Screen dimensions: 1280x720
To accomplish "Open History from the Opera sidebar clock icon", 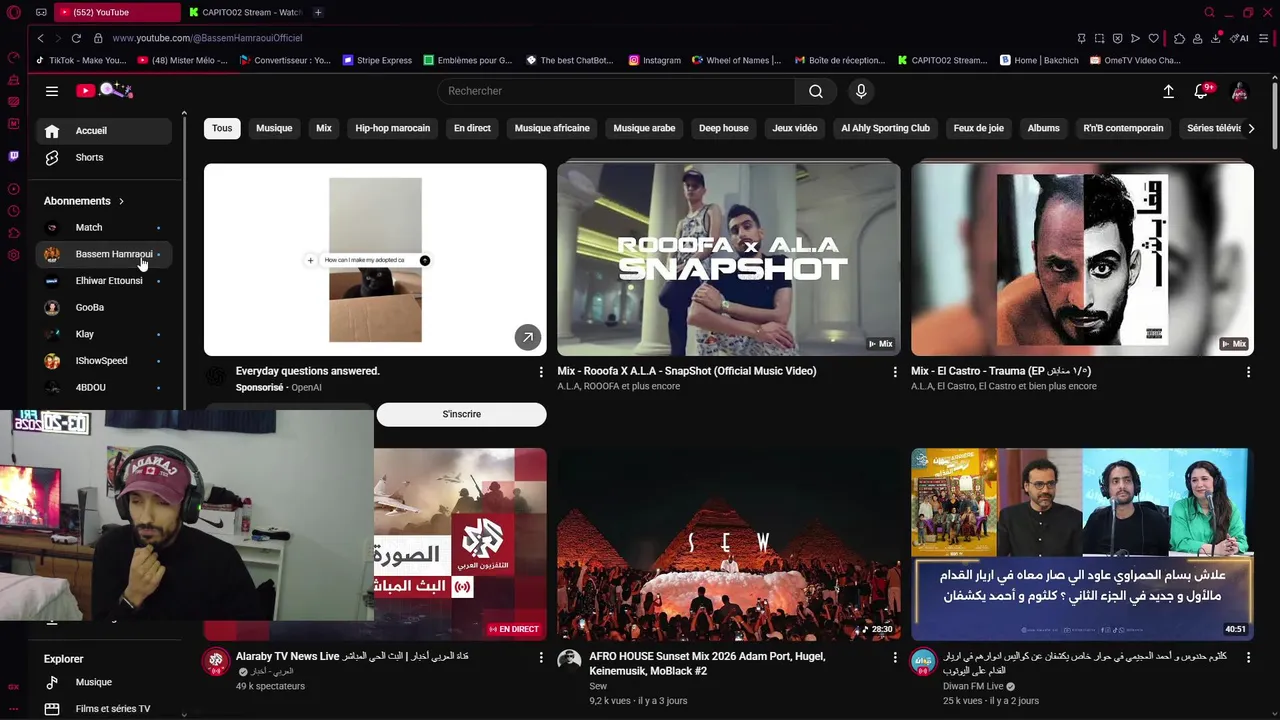I will point(13,211).
